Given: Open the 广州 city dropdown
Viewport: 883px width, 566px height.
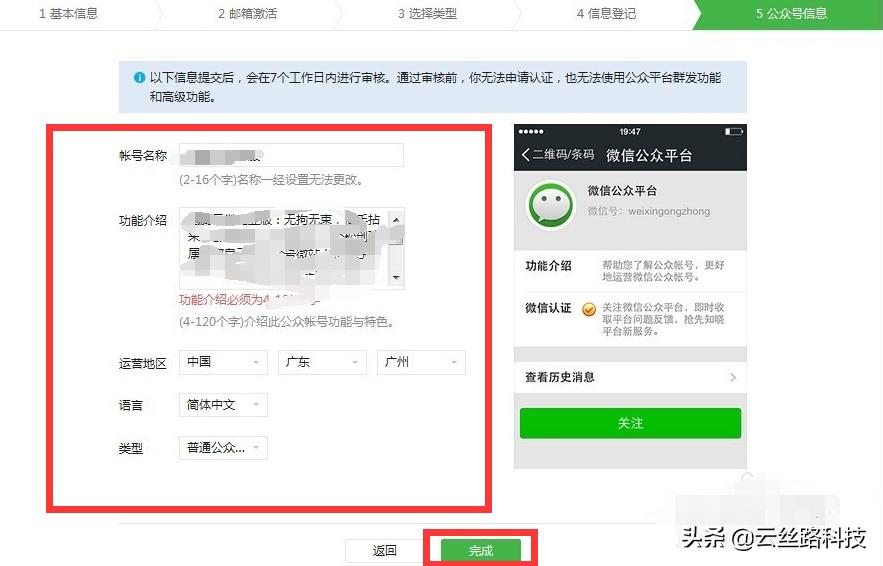Looking at the screenshot, I should click(421, 362).
